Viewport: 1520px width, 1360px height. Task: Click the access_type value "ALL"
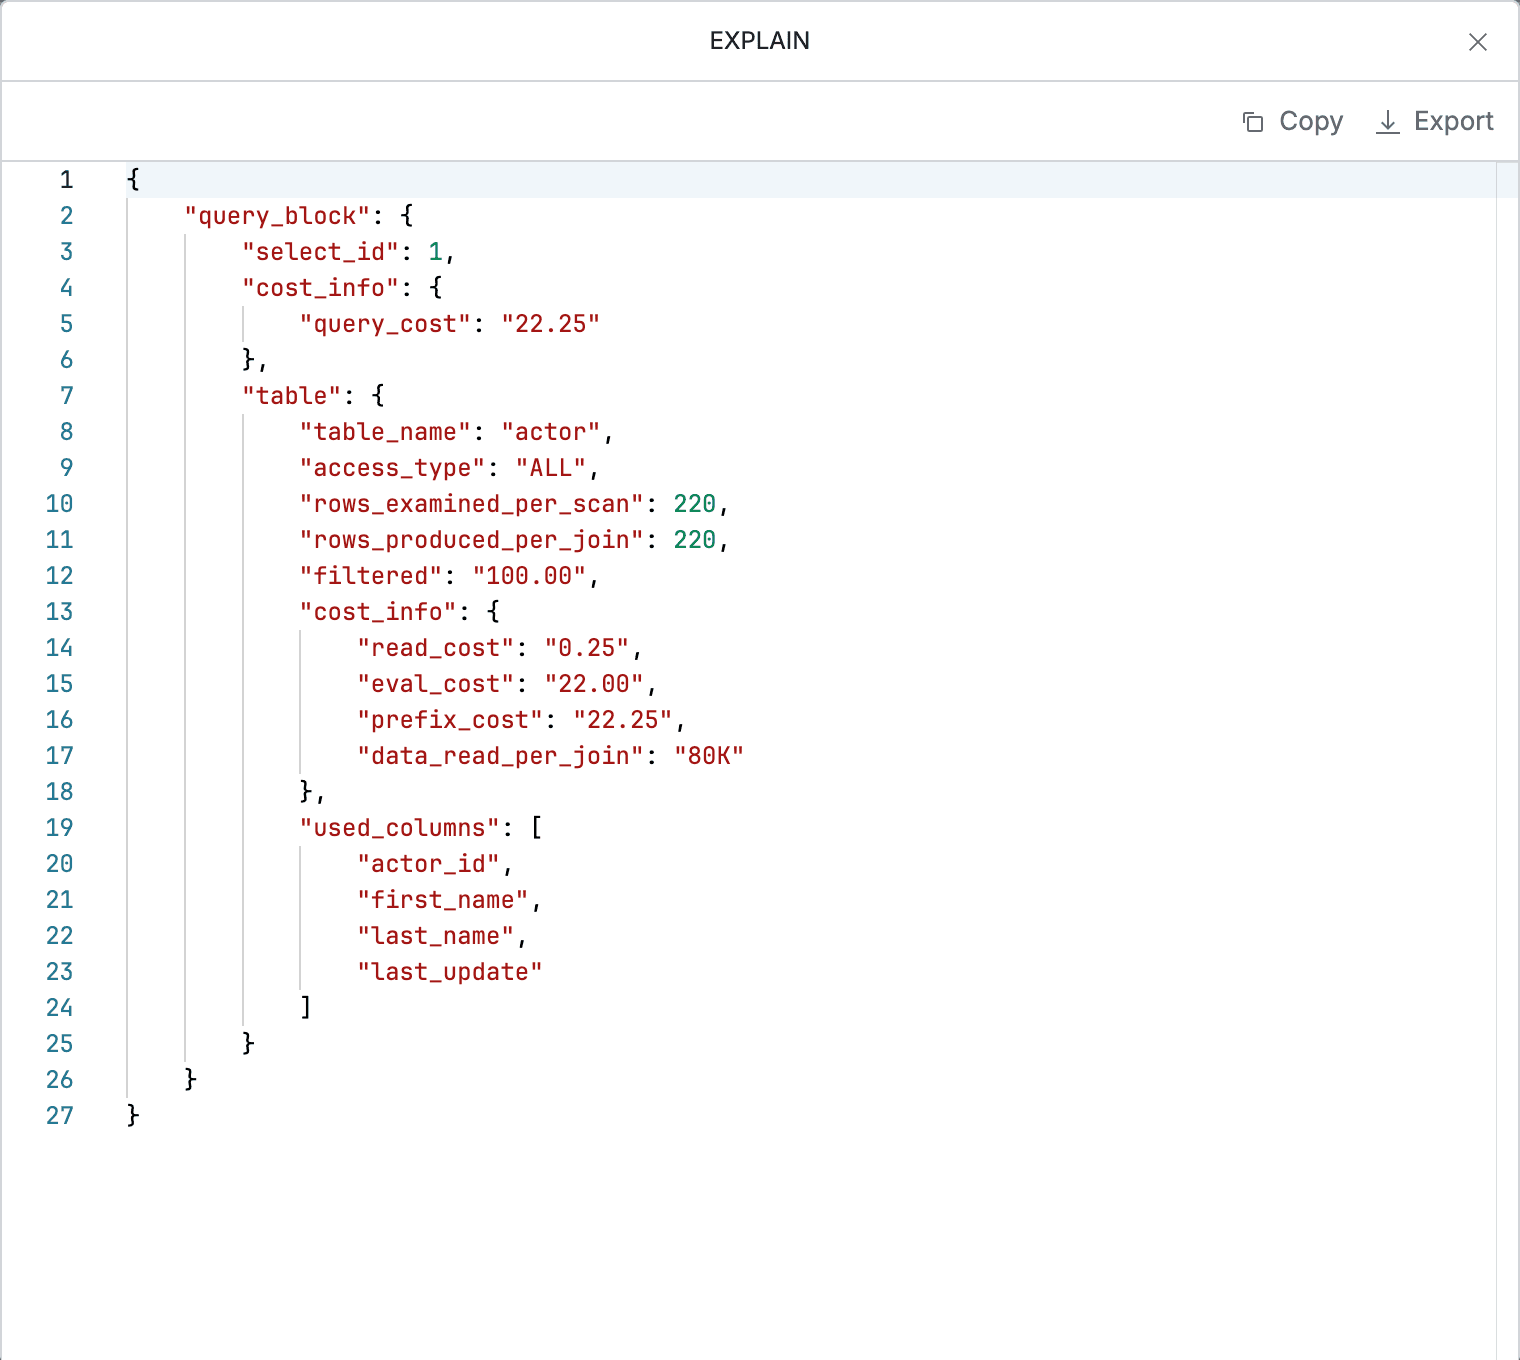click(x=549, y=467)
